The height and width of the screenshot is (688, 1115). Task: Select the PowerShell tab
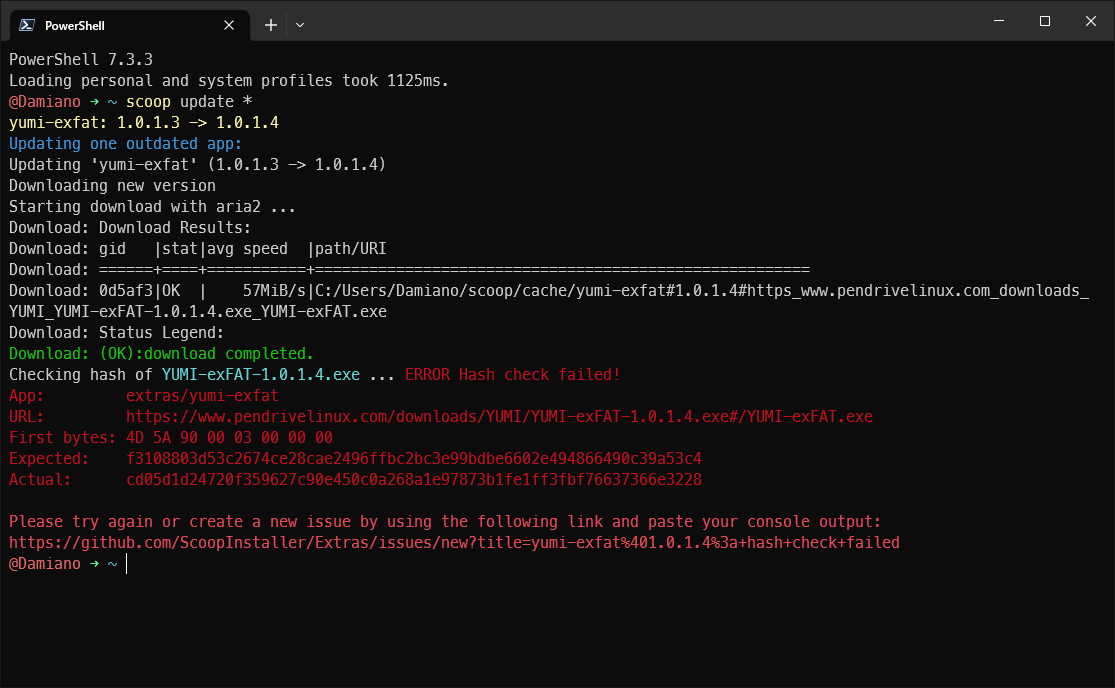click(129, 25)
